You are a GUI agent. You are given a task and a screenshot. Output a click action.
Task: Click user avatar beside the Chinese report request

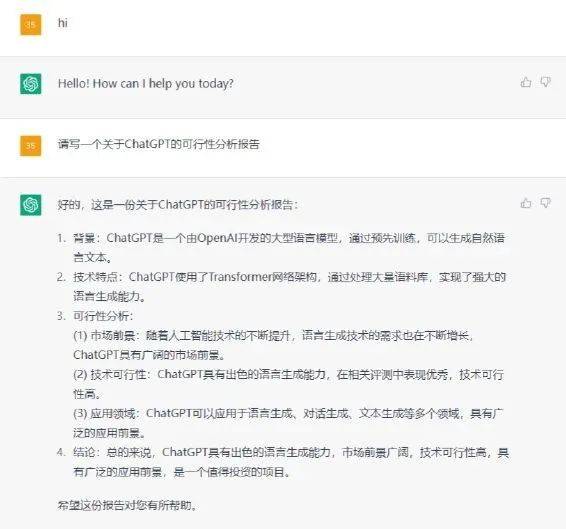[31, 146]
